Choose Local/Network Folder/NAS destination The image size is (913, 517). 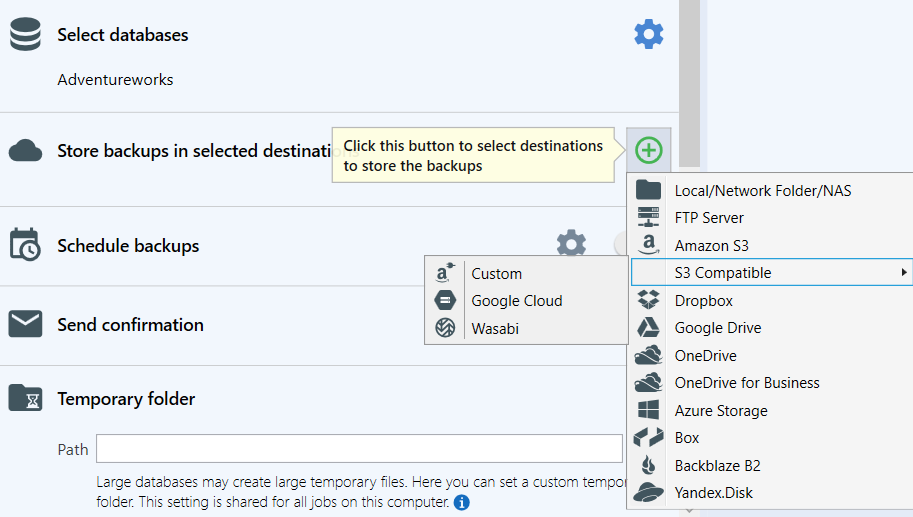click(x=762, y=190)
